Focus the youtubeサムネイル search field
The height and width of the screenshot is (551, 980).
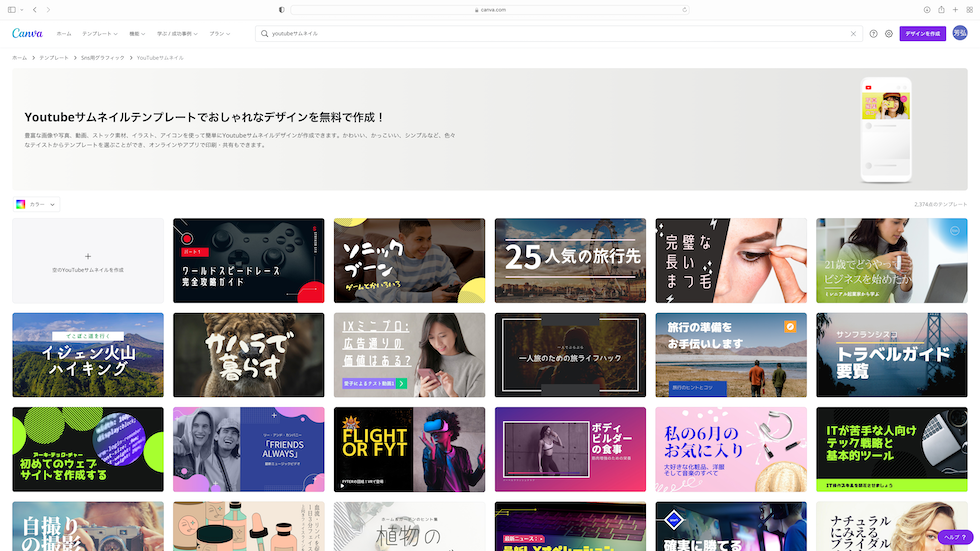[x=559, y=34]
